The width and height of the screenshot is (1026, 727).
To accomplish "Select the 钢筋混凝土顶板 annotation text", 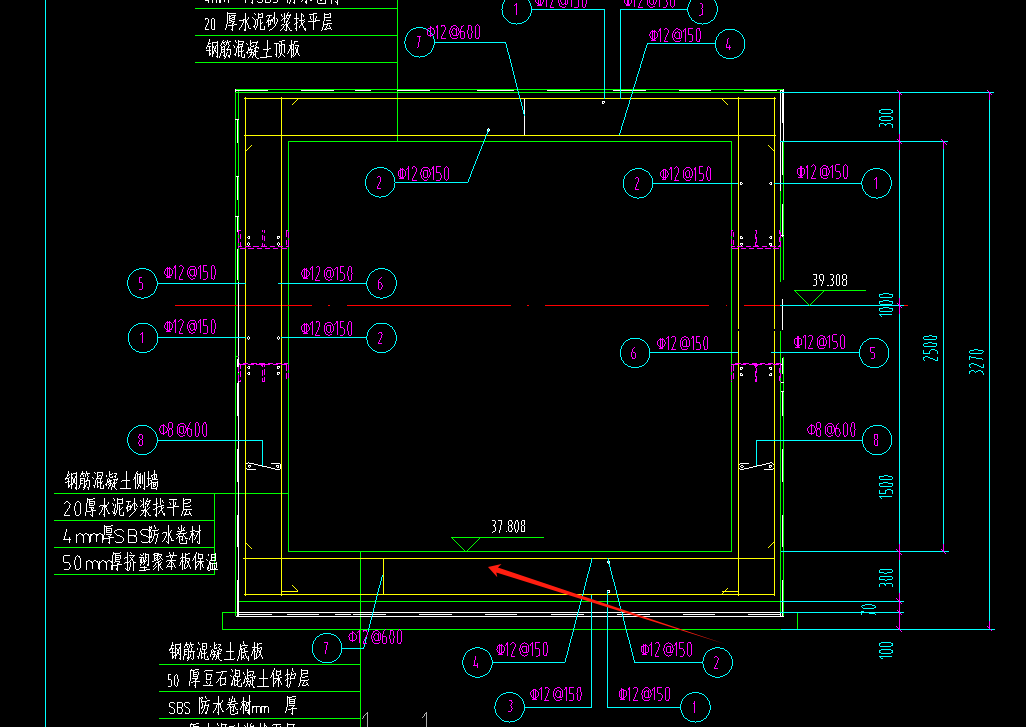I will (x=253, y=49).
